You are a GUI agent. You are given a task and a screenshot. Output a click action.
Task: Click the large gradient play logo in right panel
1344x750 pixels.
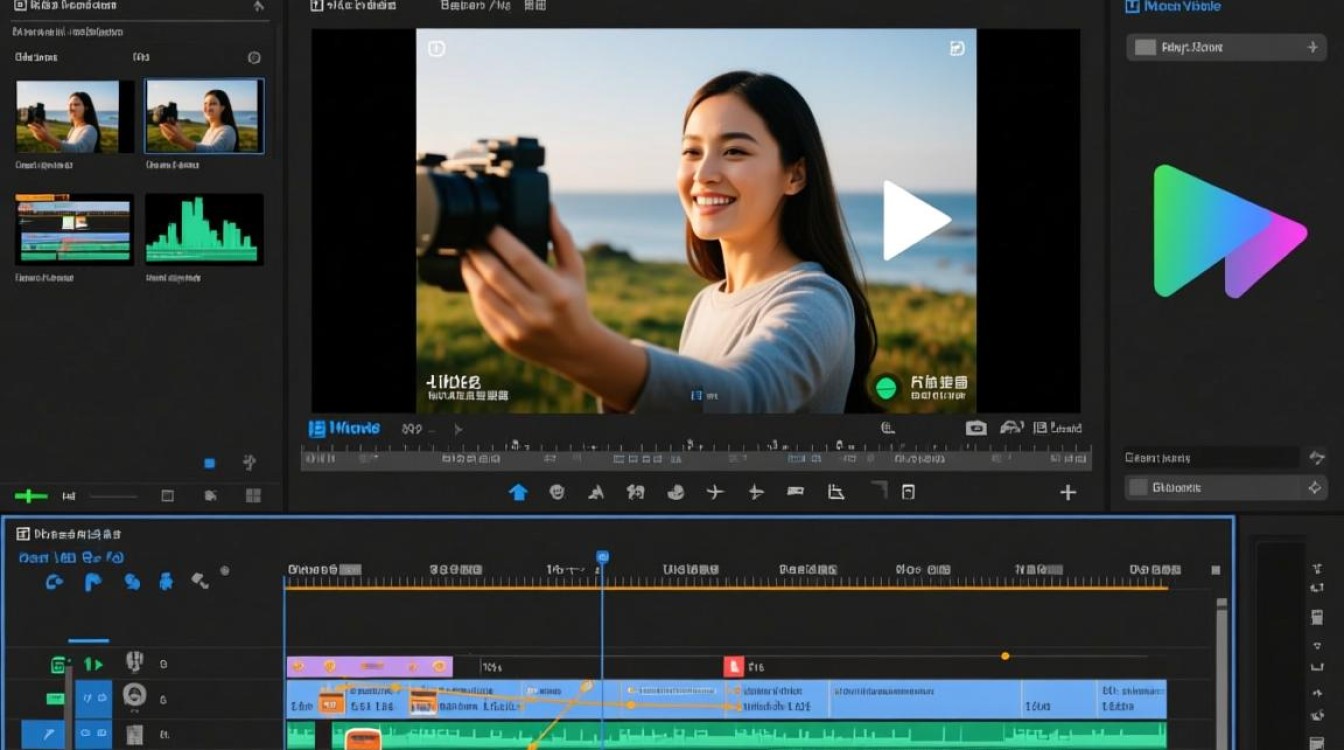click(x=1230, y=231)
